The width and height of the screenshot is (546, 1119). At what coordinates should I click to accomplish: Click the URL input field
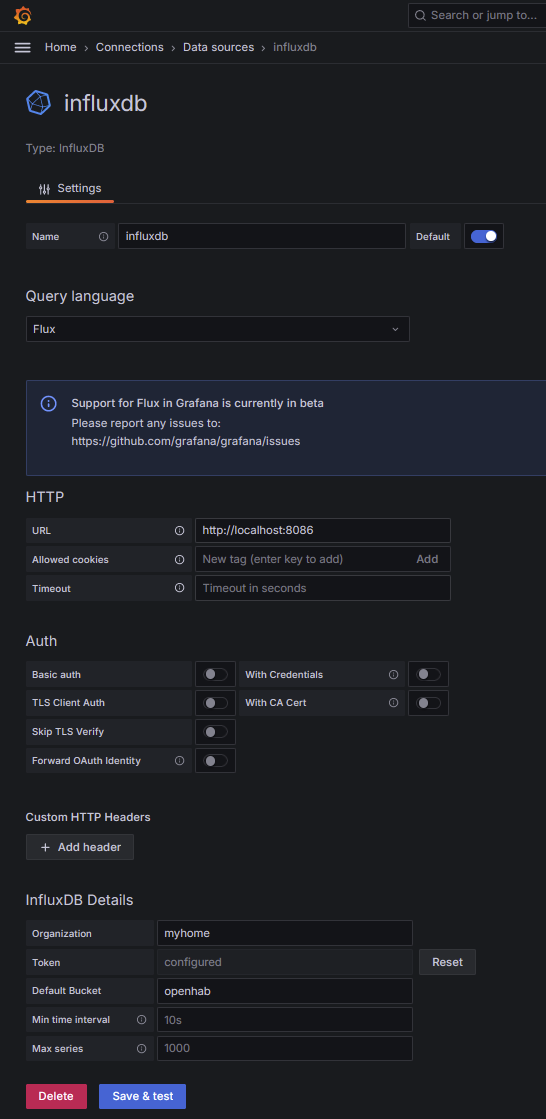pos(323,530)
